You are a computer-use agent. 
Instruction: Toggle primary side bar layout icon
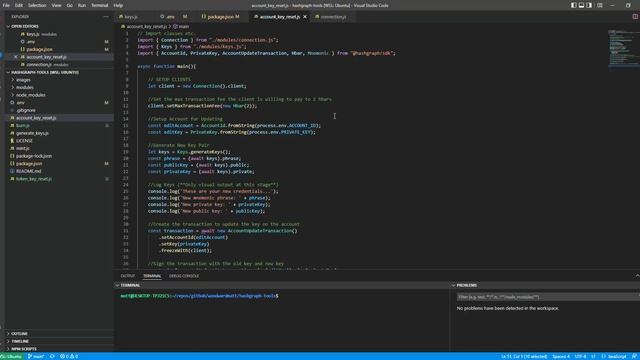(x=573, y=5)
